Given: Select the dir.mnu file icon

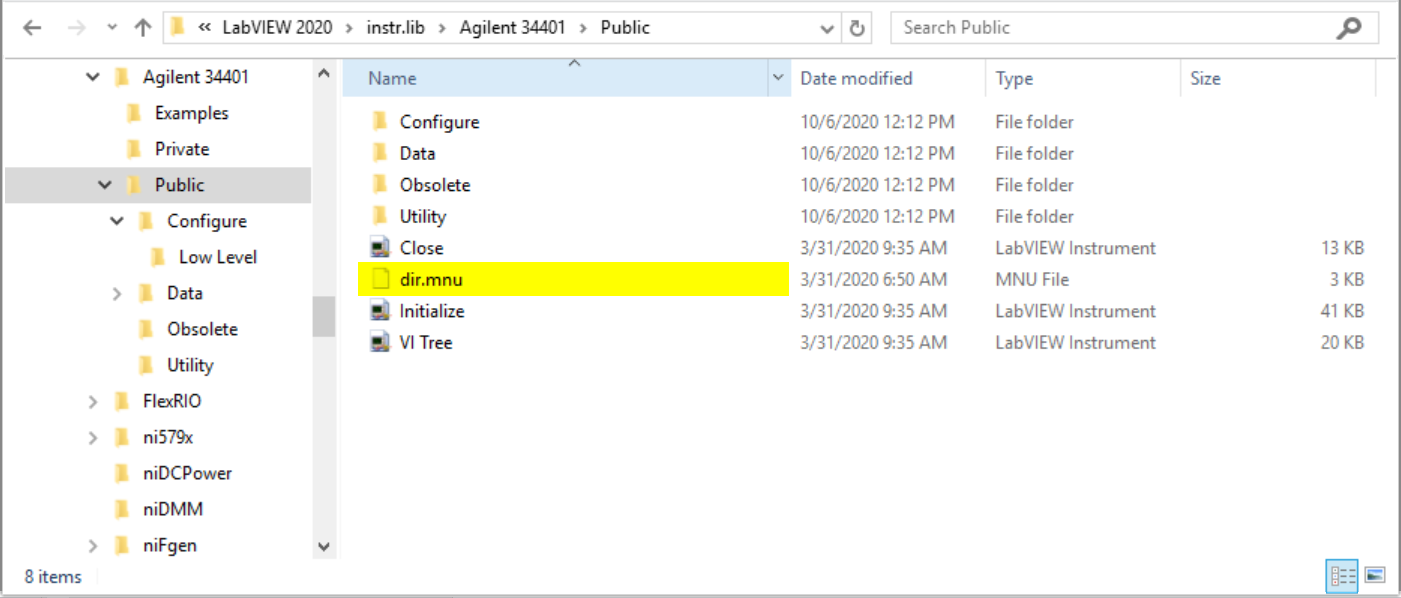Looking at the screenshot, I should pyautogui.click(x=380, y=279).
